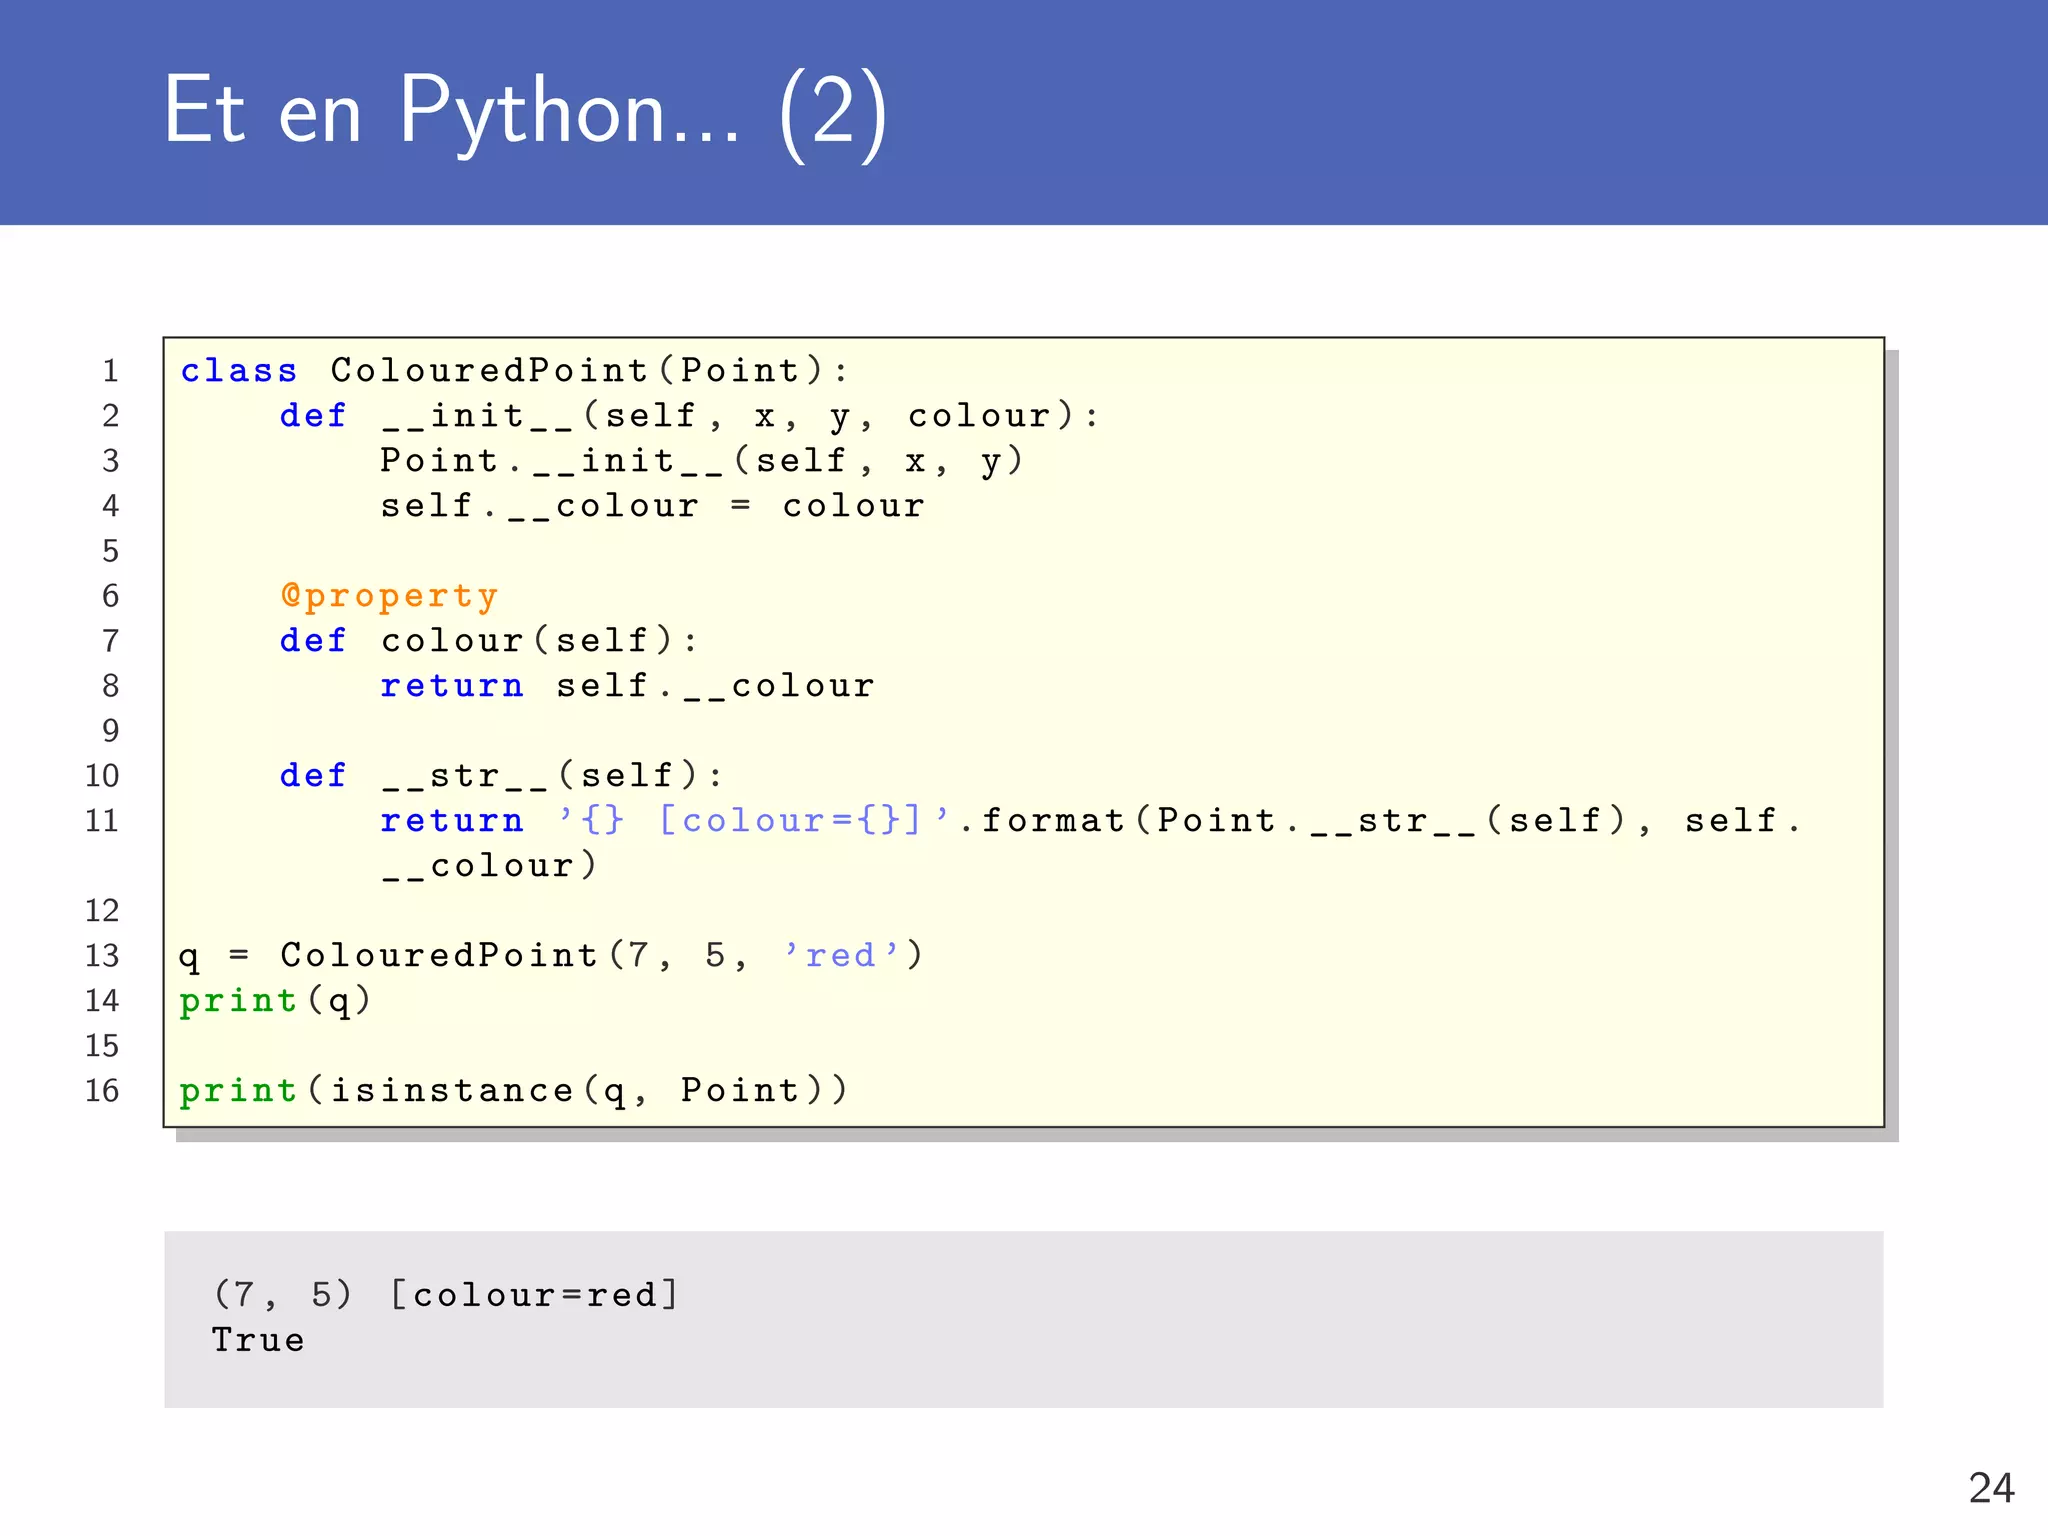Click the 'print(q)' statement

pyautogui.click(x=276, y=1001)
